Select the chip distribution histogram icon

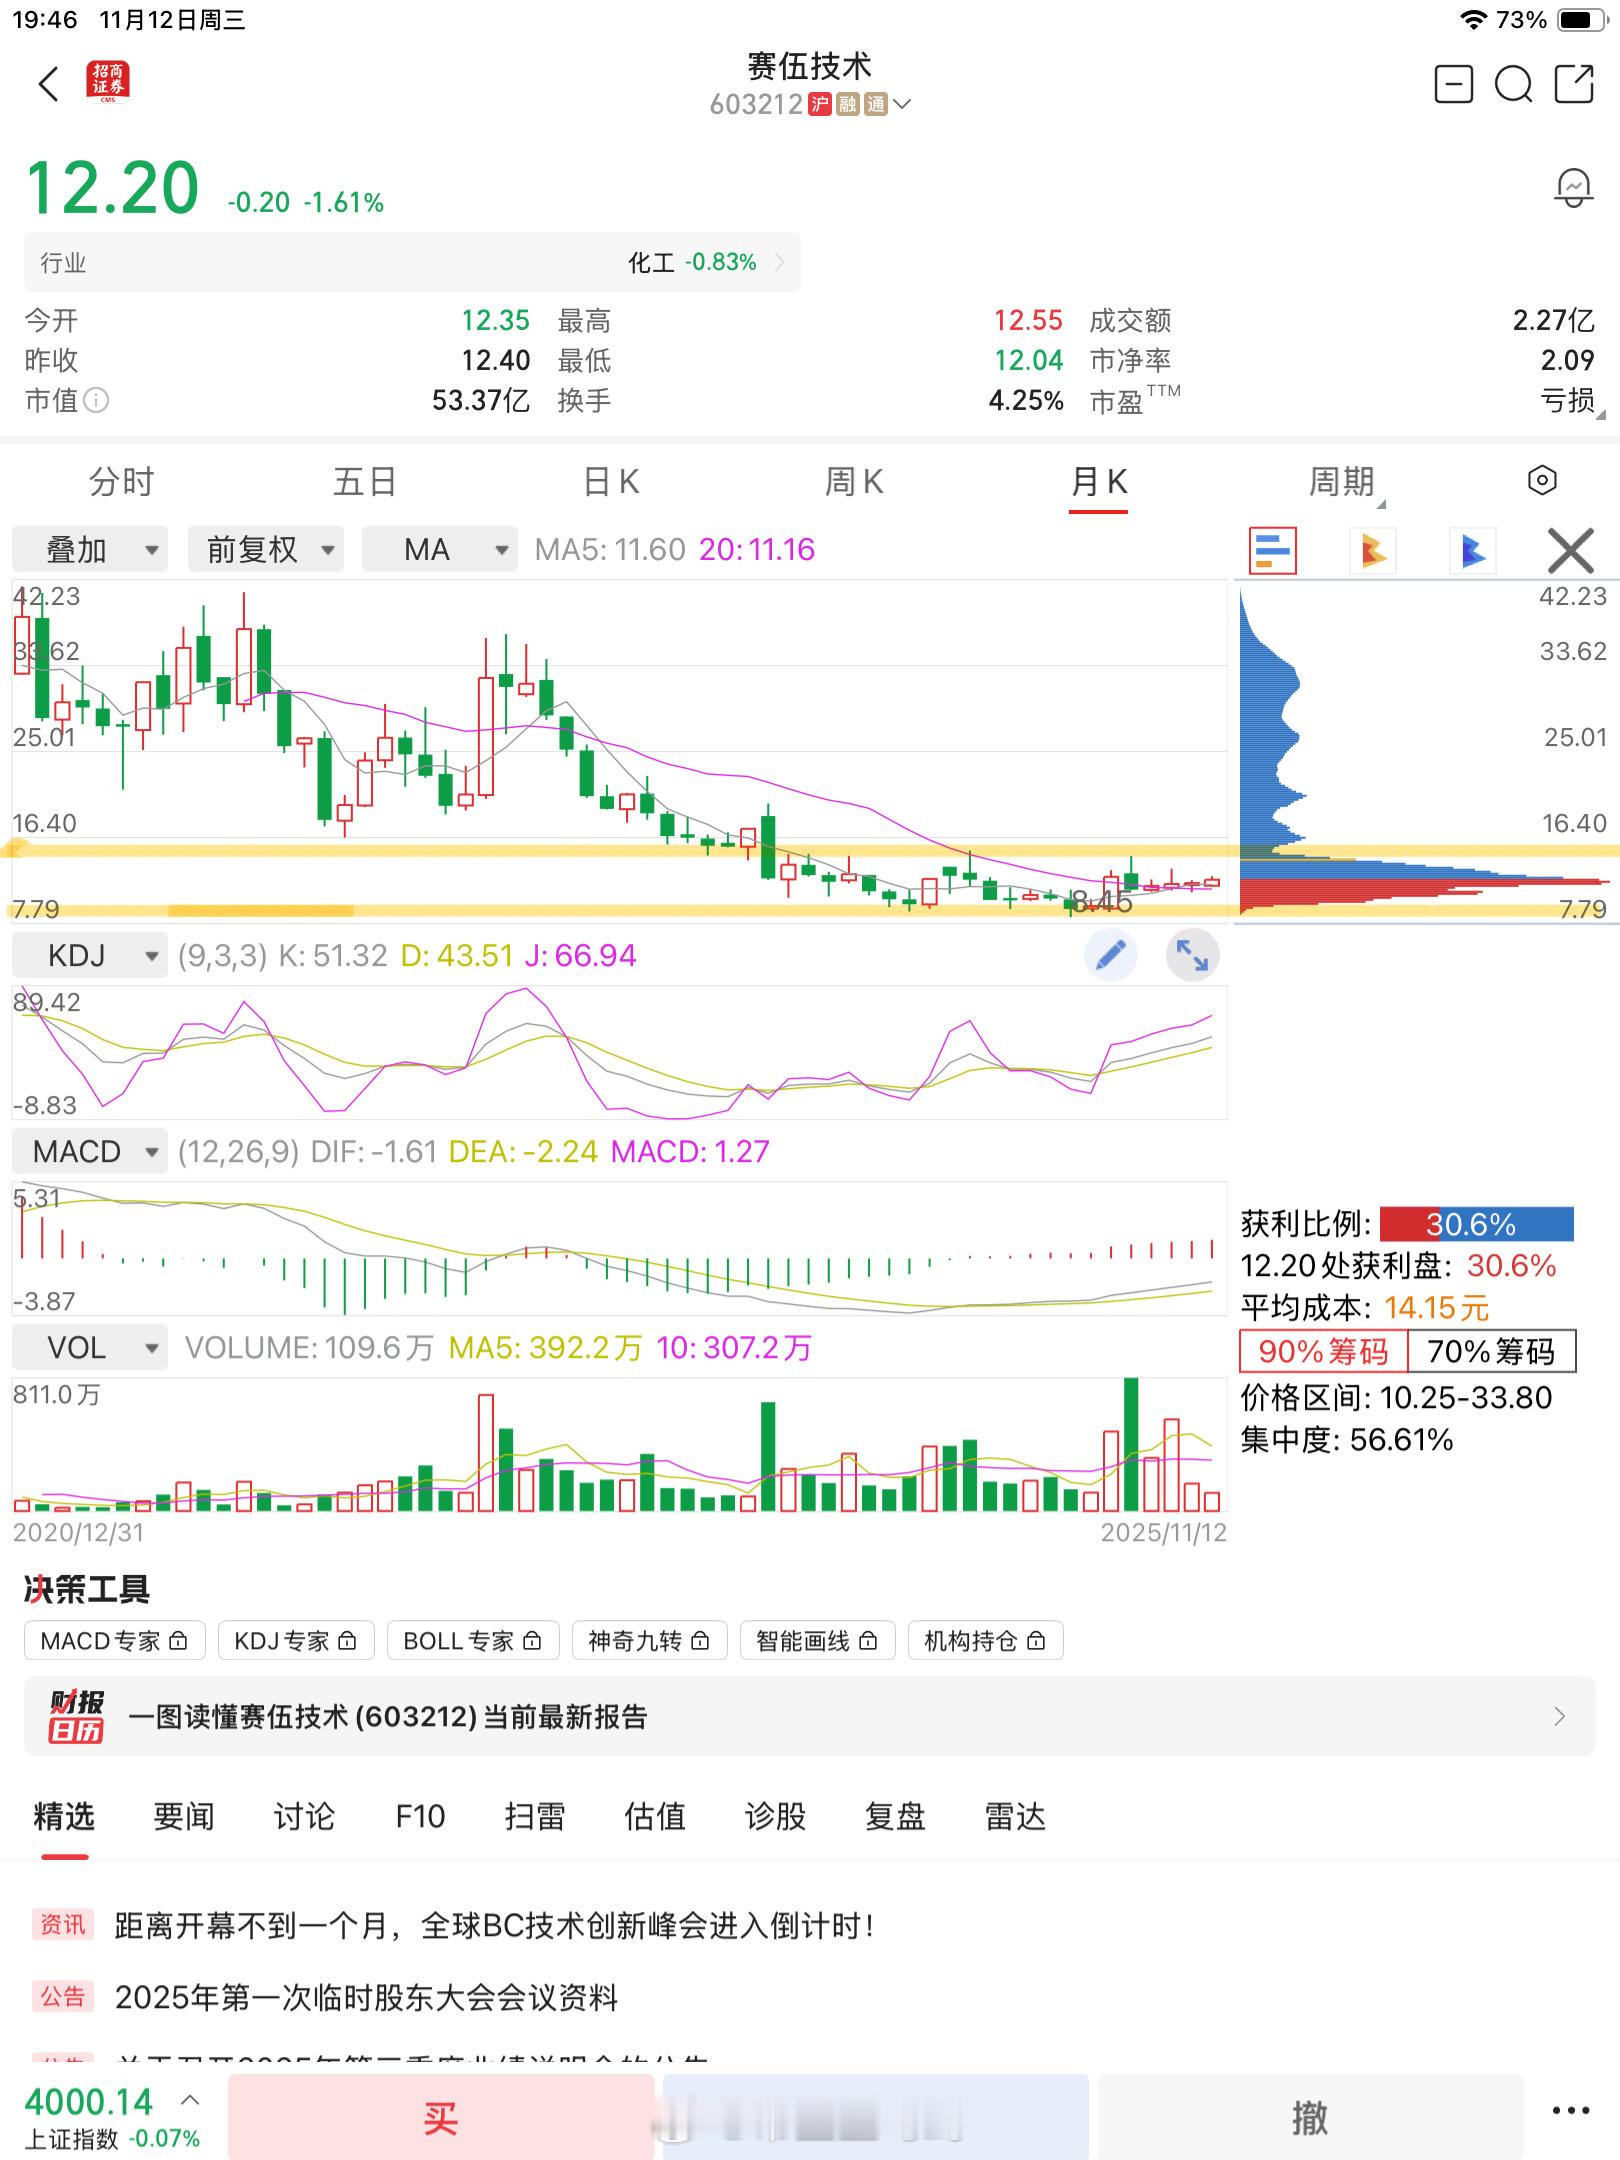pos(1274,550)
